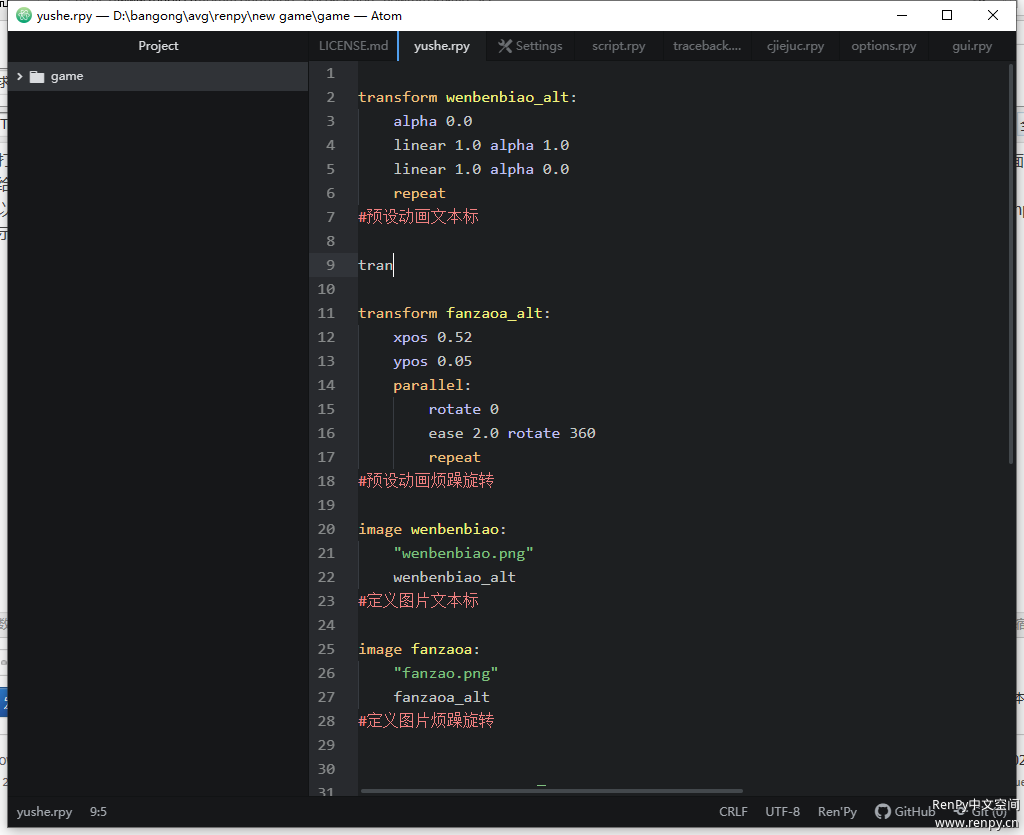1024x835 pixels.
Task: Close the Atom window
Action: coord(993,15)
